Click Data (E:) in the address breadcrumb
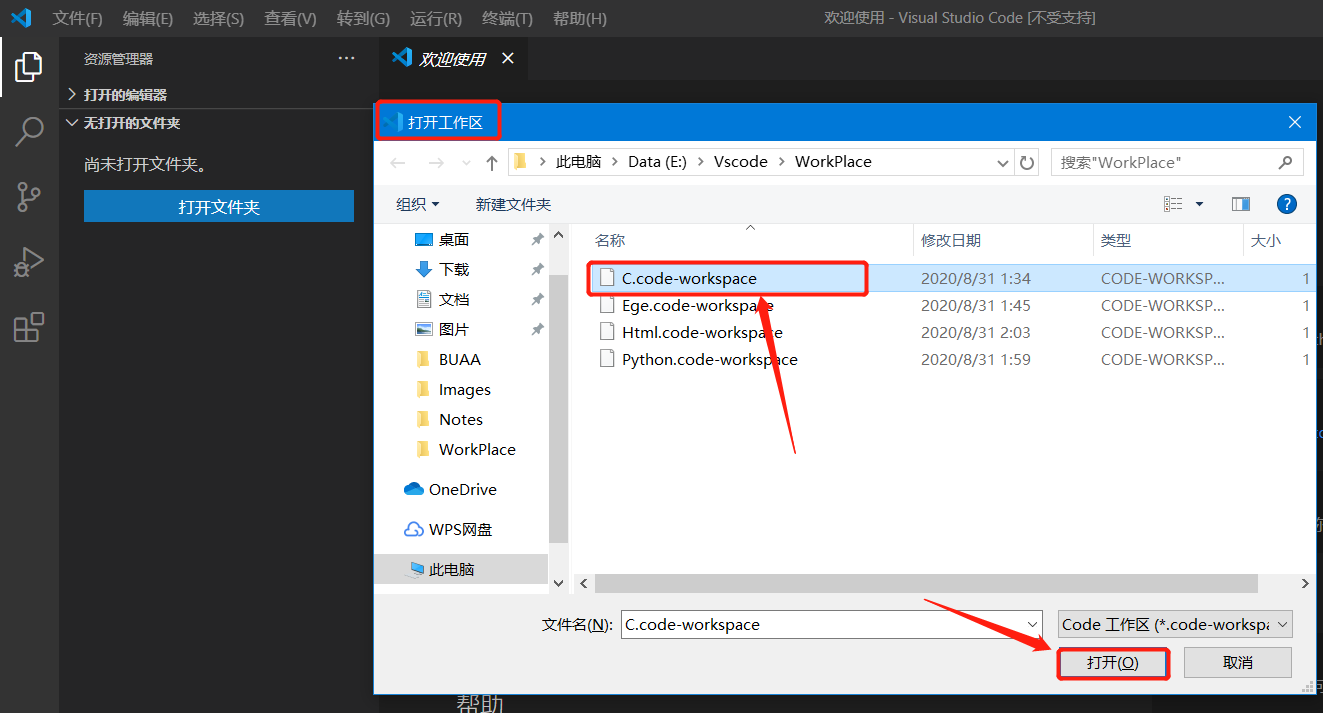This screenshot has width=1323, height=713. point(657,162)
